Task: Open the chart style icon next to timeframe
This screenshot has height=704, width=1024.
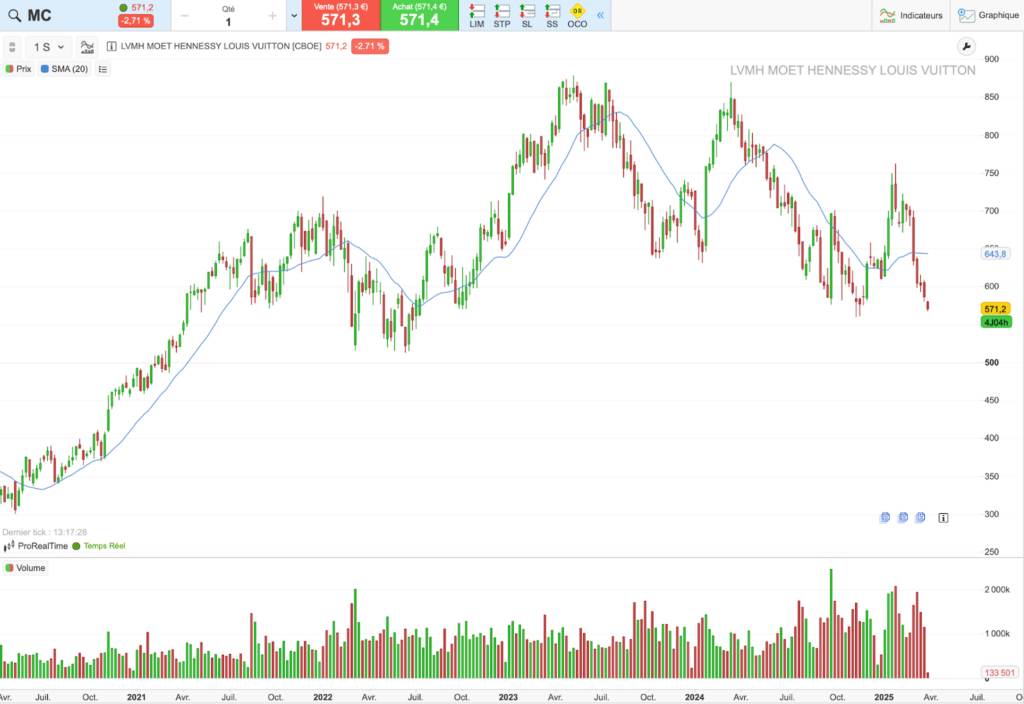Action: (x=87, y=47)
